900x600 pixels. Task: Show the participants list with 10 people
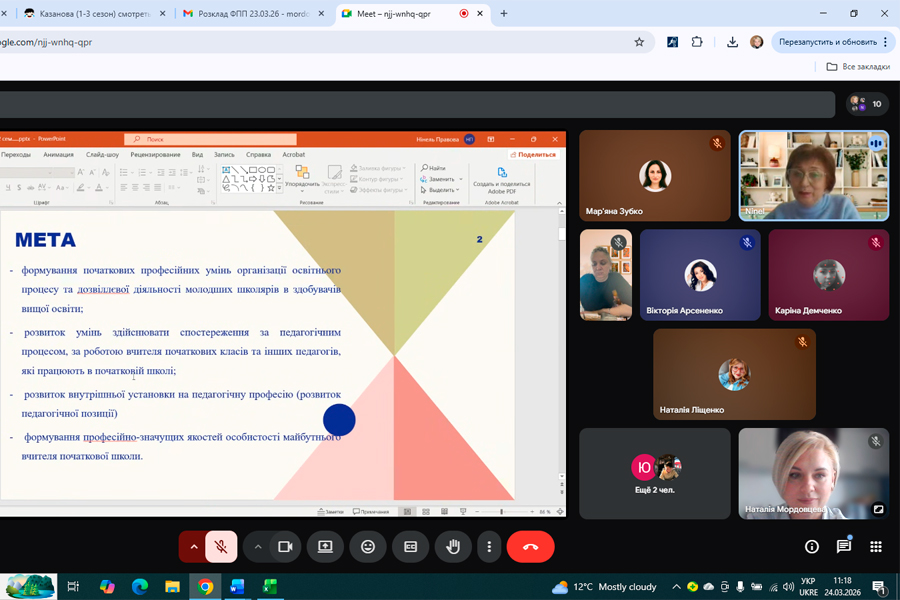[x=867, y=104]
